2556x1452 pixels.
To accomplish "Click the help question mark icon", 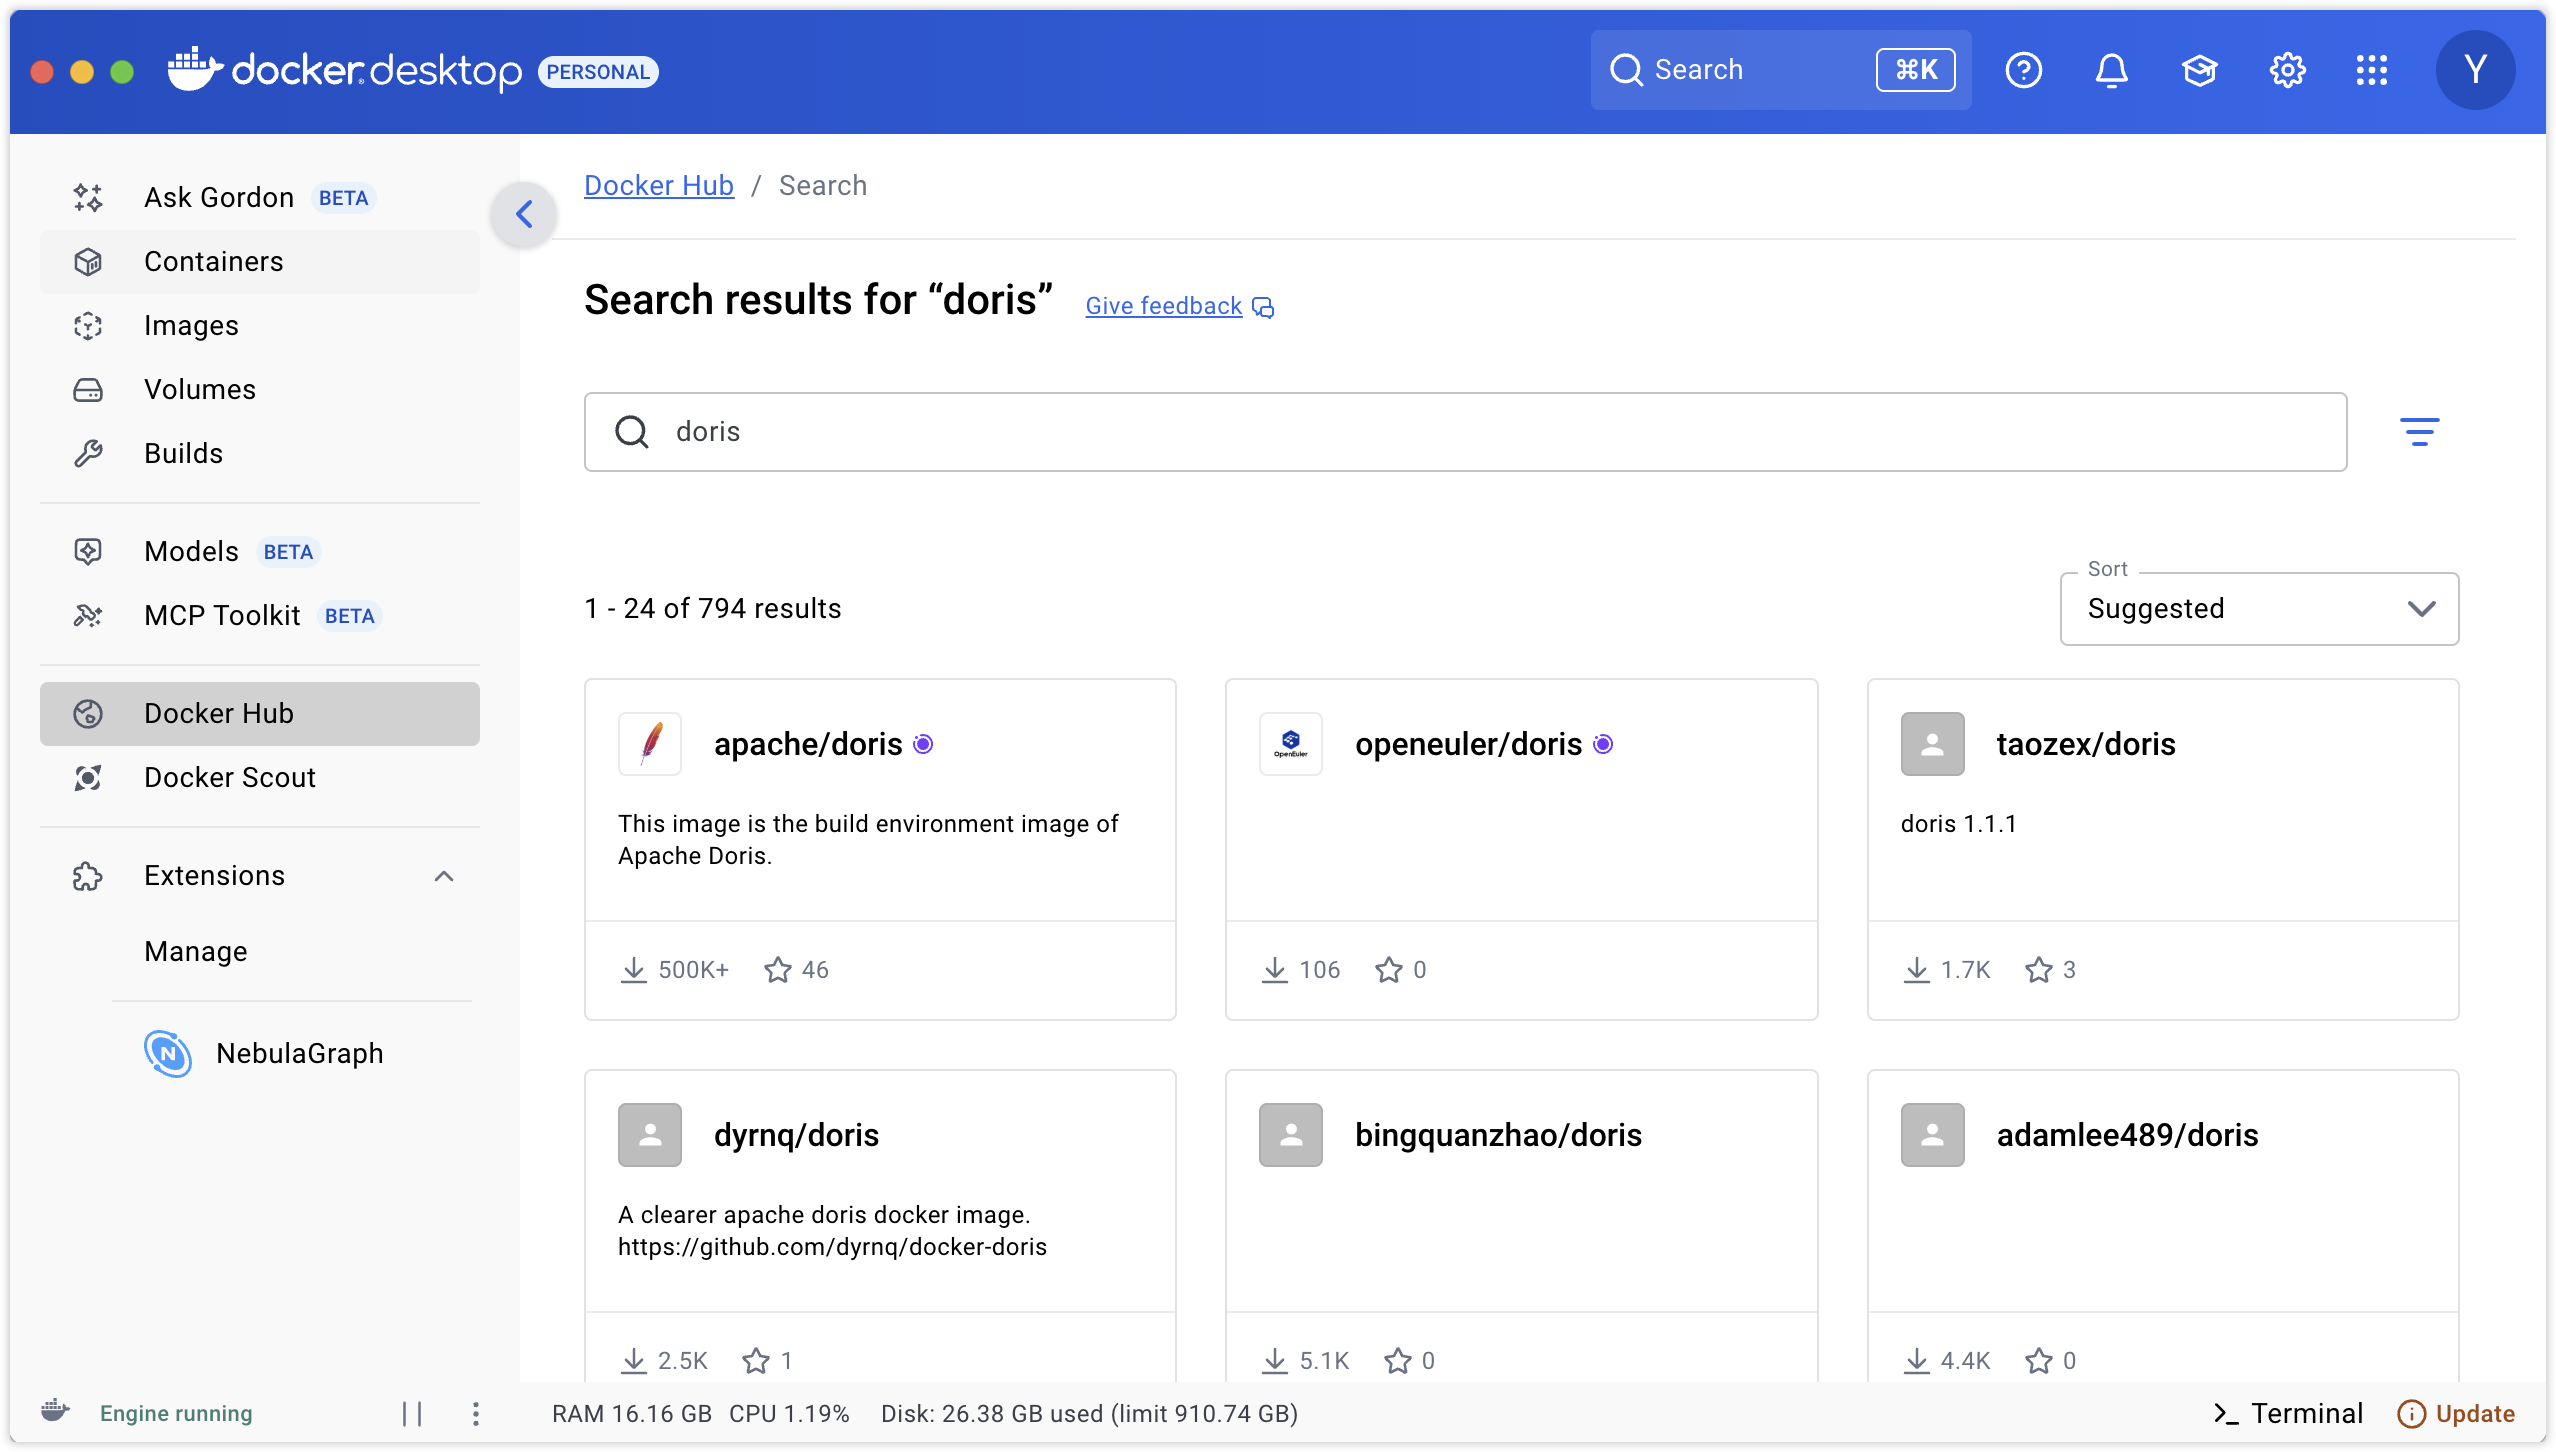I will click(x=2023, y=70).
